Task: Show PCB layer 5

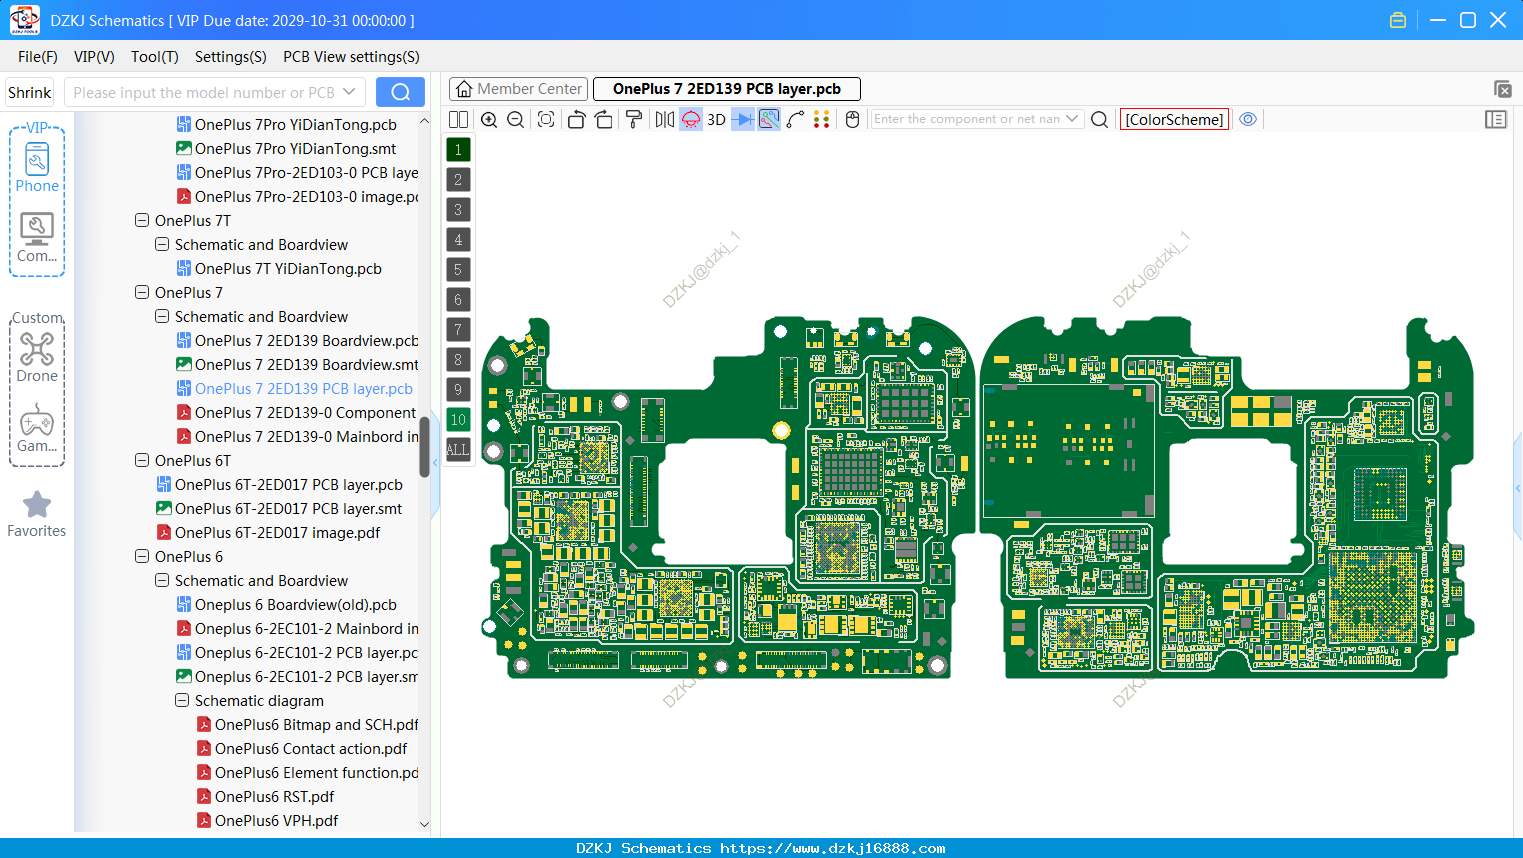Action: [458, 269]
